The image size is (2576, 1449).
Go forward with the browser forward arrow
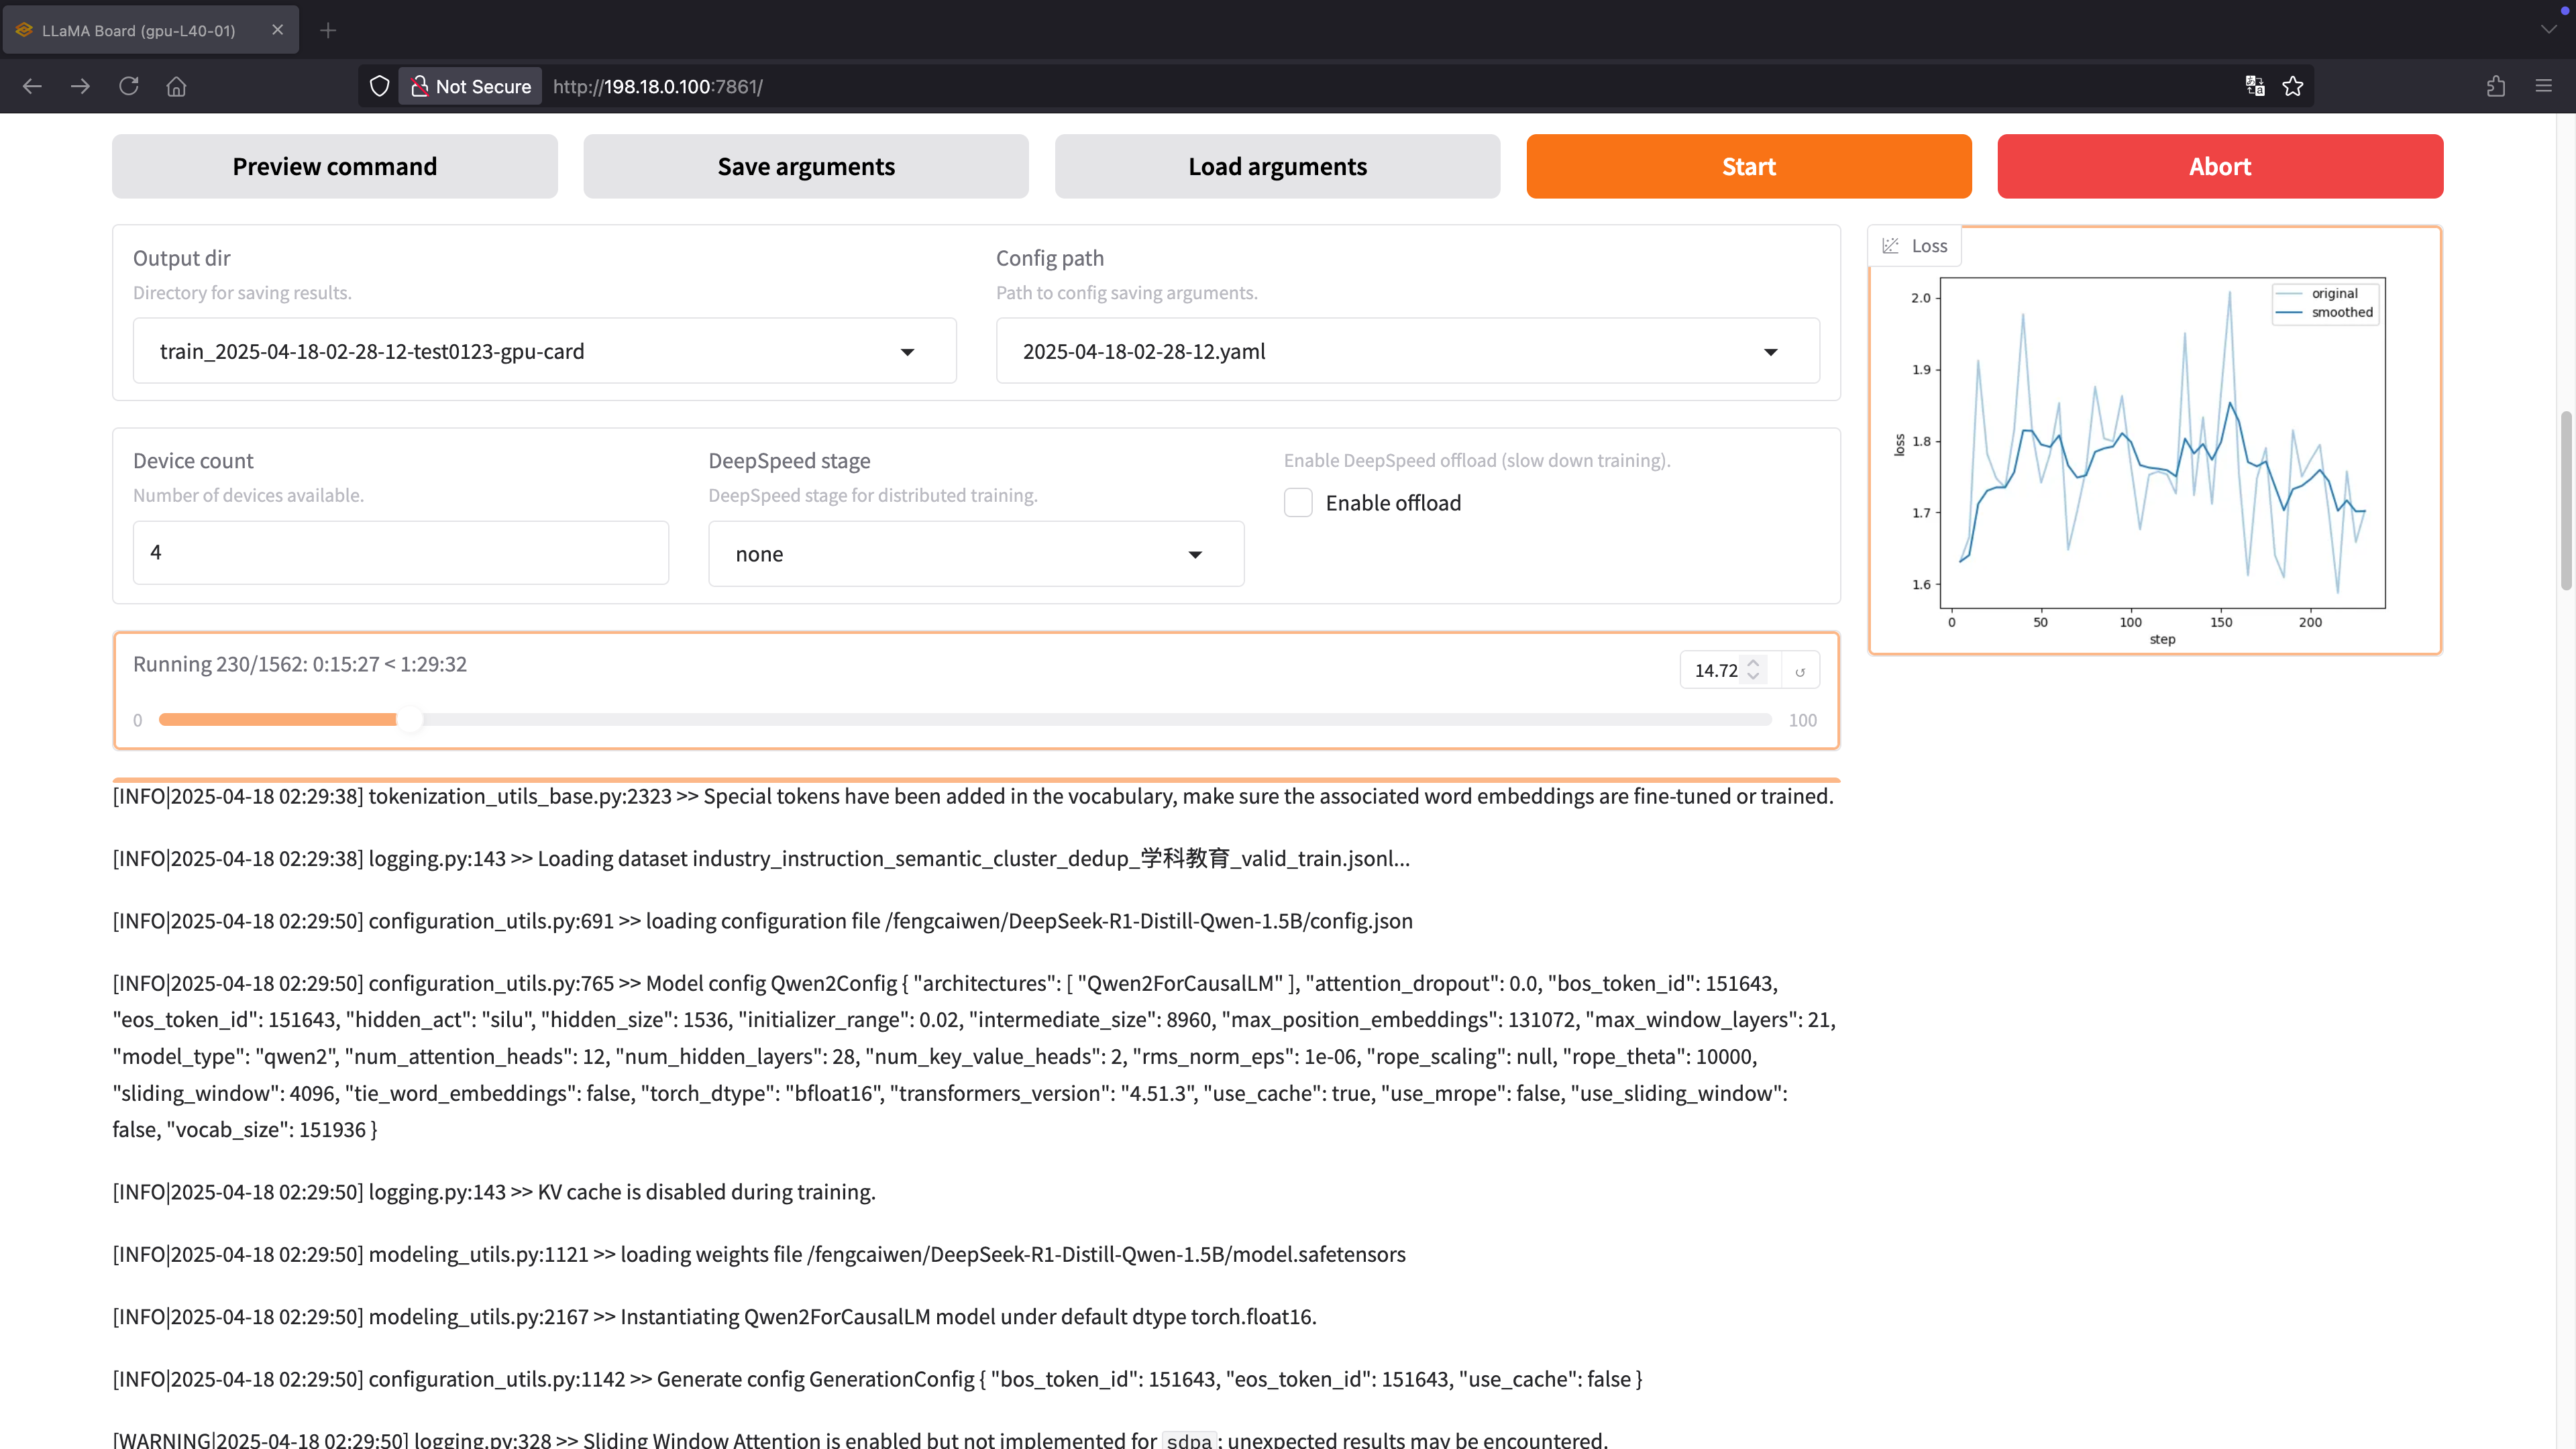80,86
